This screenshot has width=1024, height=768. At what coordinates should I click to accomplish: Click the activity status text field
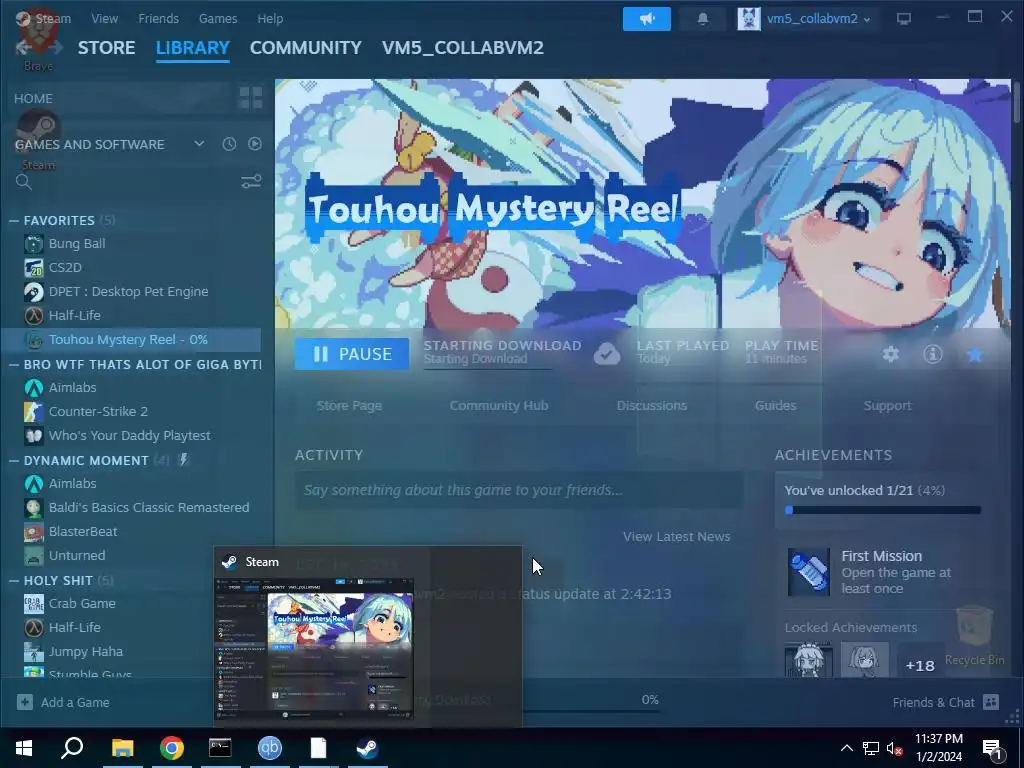pos(519,490)
